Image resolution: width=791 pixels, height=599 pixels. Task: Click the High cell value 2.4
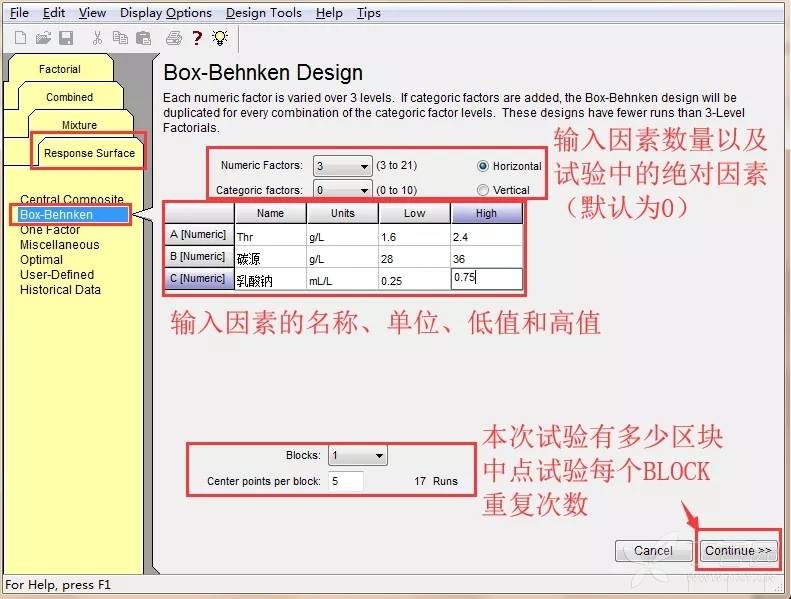click(486, 236)
